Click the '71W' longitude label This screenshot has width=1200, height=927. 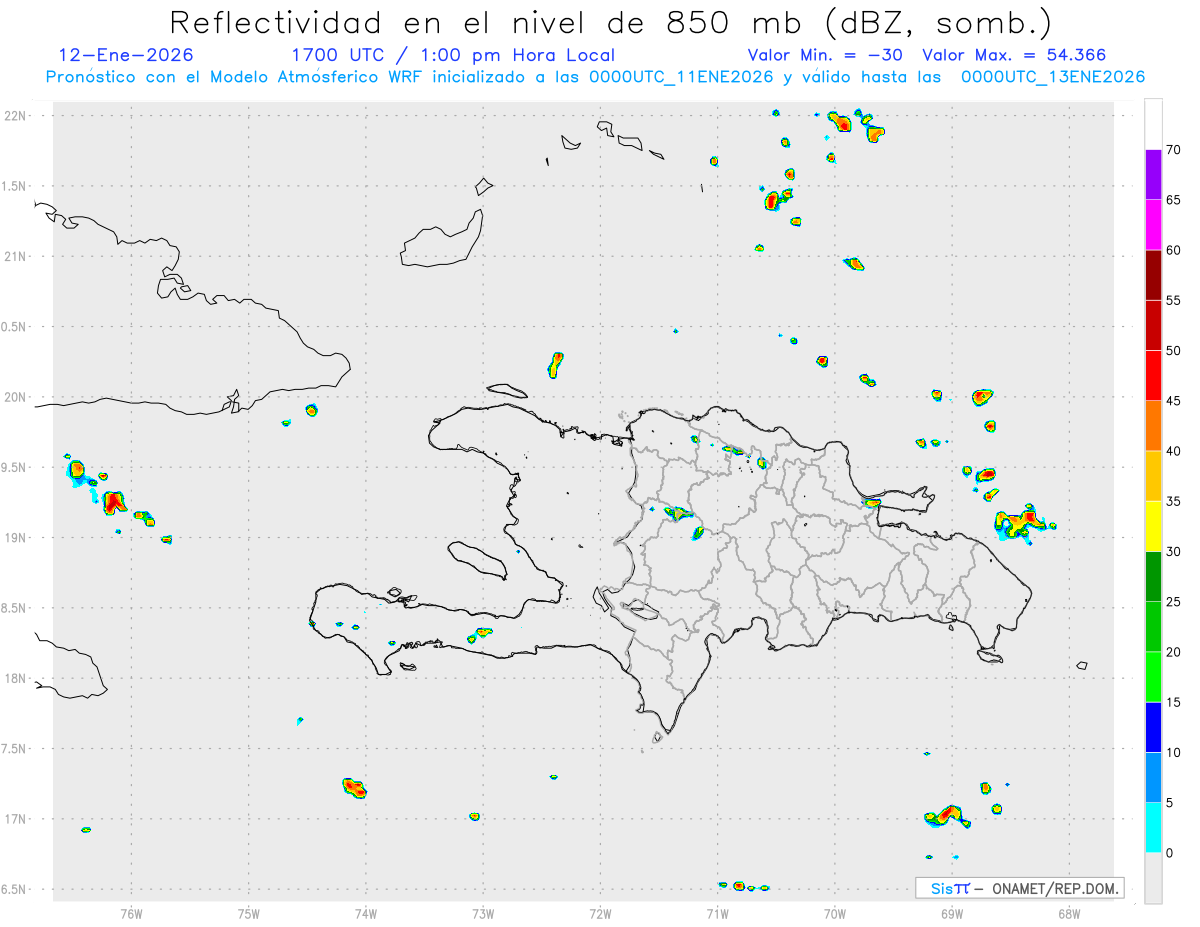click(717, 913)
